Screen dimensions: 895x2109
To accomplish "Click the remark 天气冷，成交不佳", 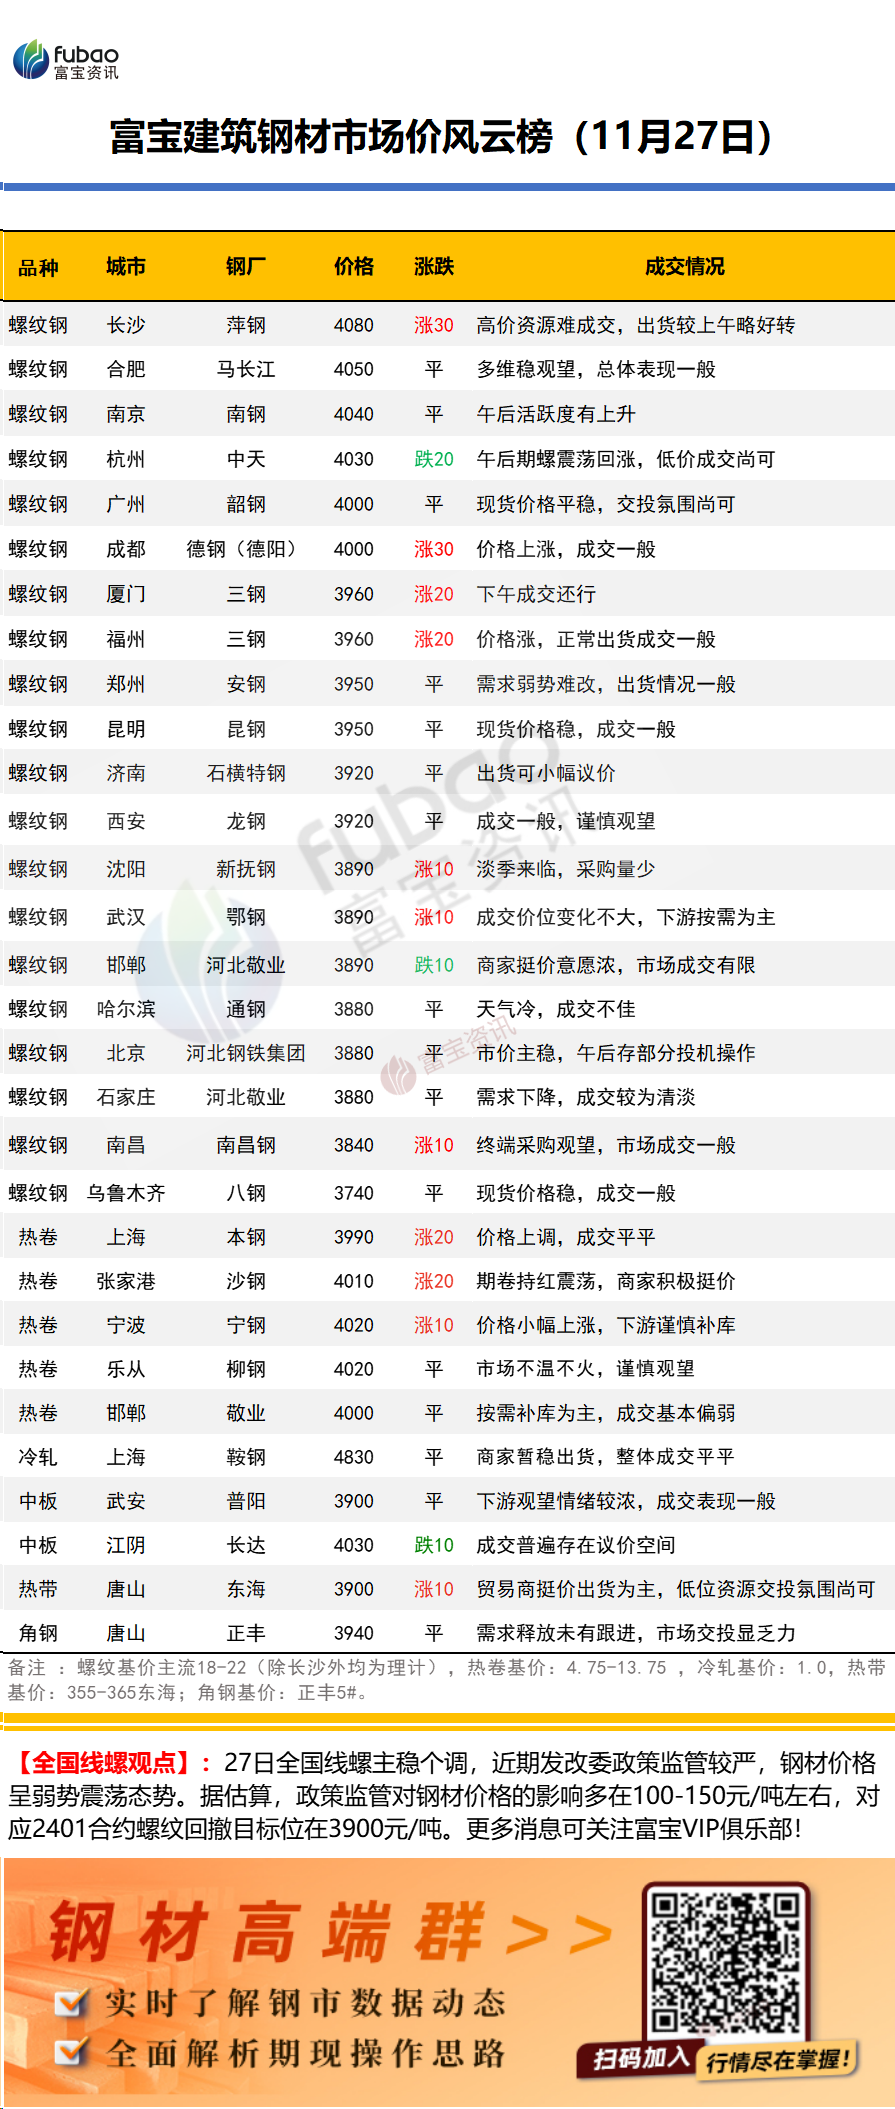I will pos(556,1009).
